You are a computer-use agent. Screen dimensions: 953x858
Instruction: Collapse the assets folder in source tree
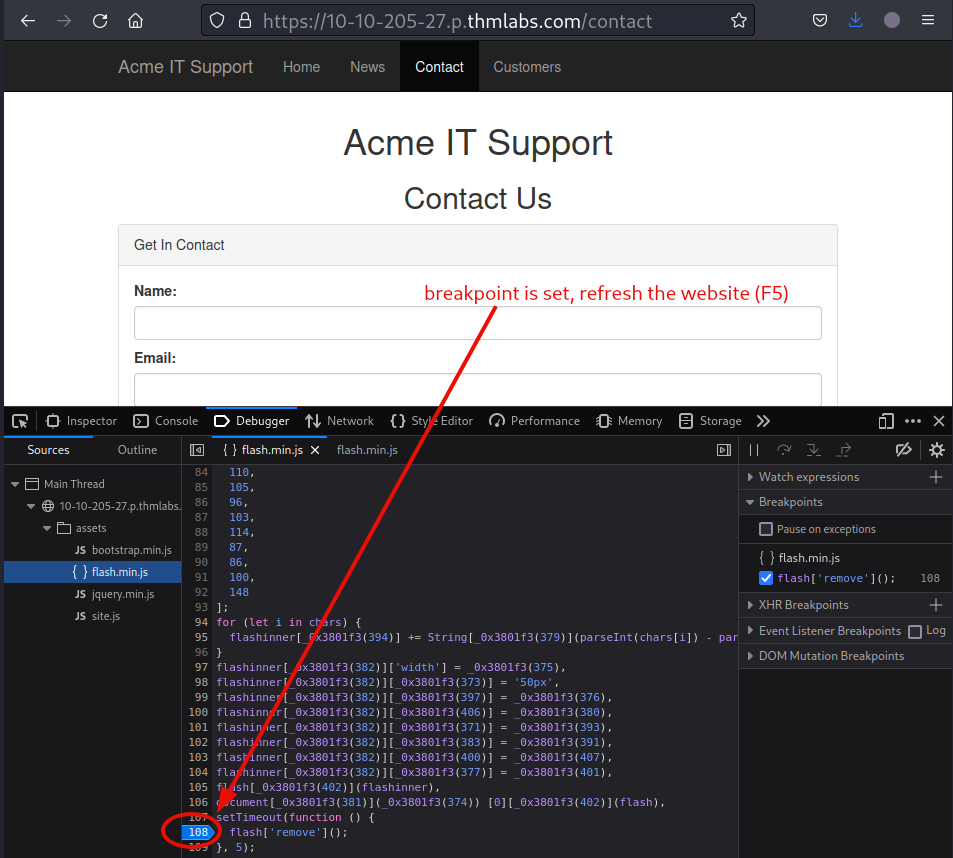47,528
